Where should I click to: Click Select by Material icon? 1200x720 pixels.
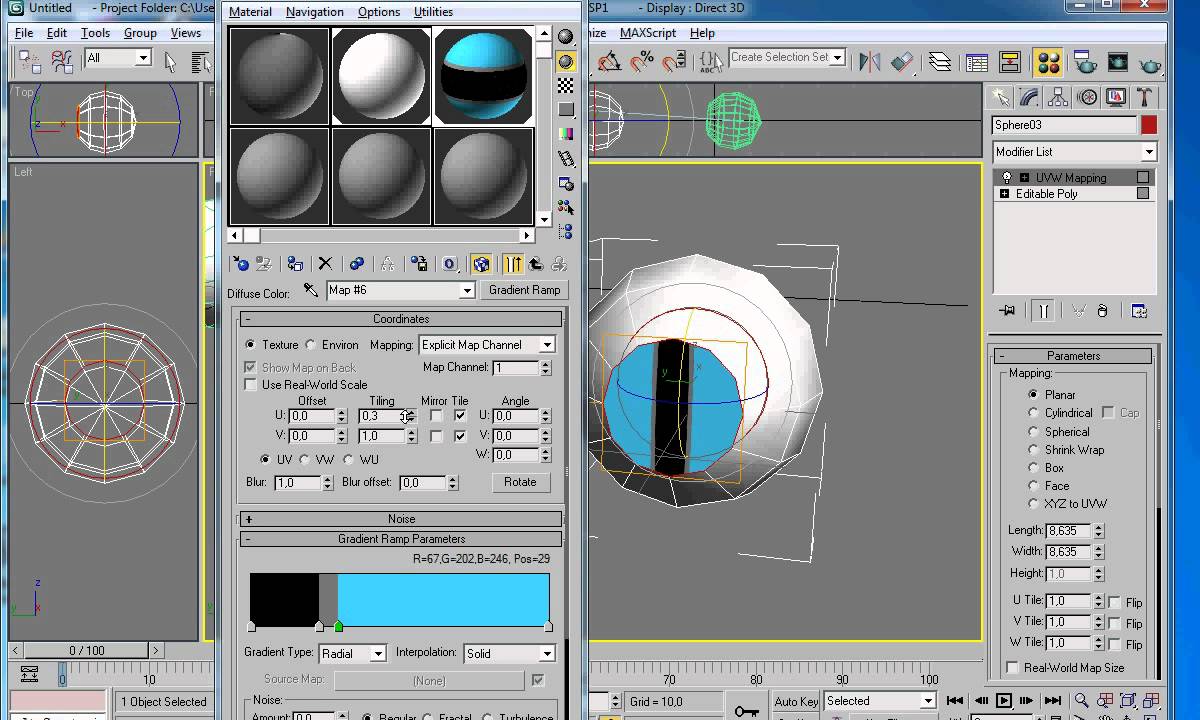tap(566, 208)
